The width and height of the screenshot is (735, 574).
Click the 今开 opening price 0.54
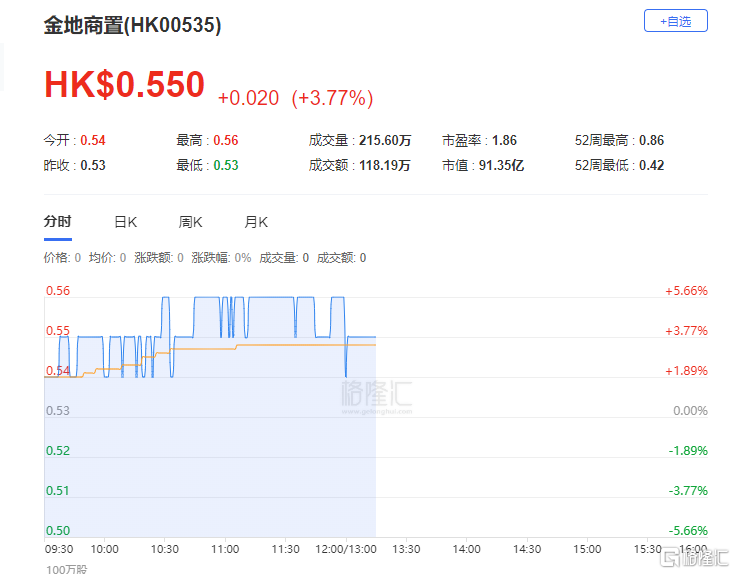(x=93, y=140)
